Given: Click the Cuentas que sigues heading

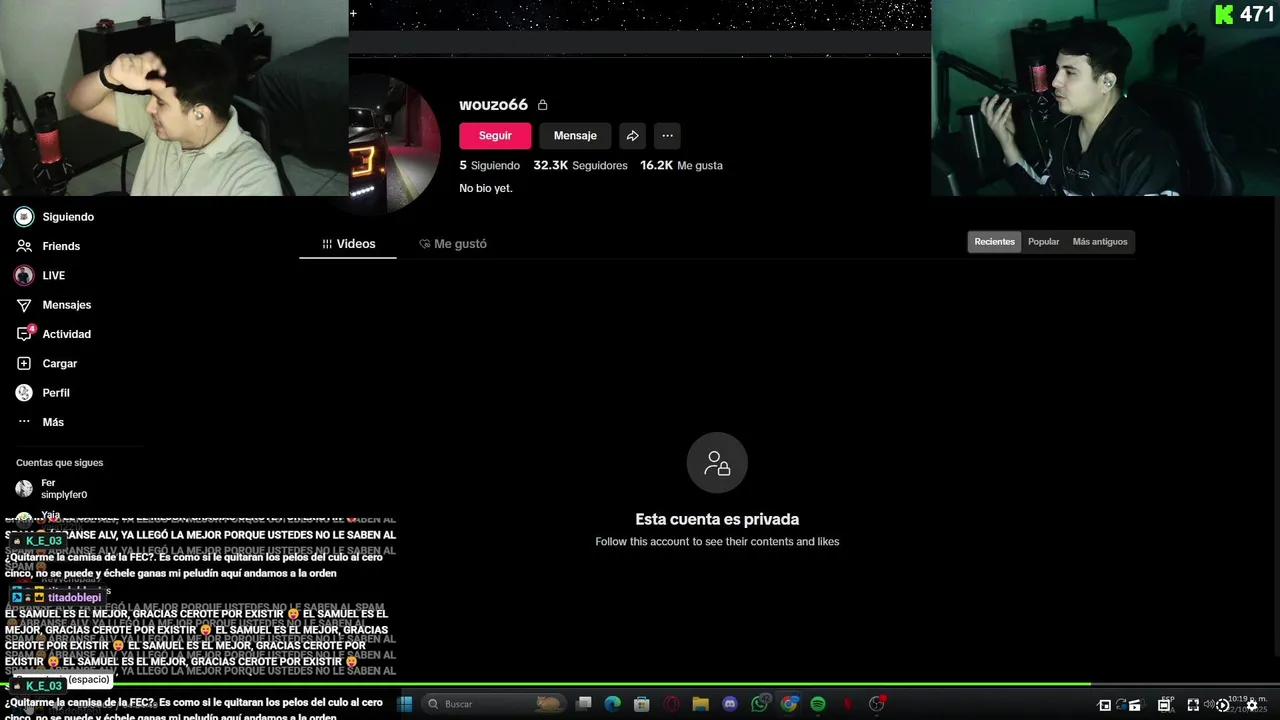Looking at the screenshot, I should coord(59,463).
